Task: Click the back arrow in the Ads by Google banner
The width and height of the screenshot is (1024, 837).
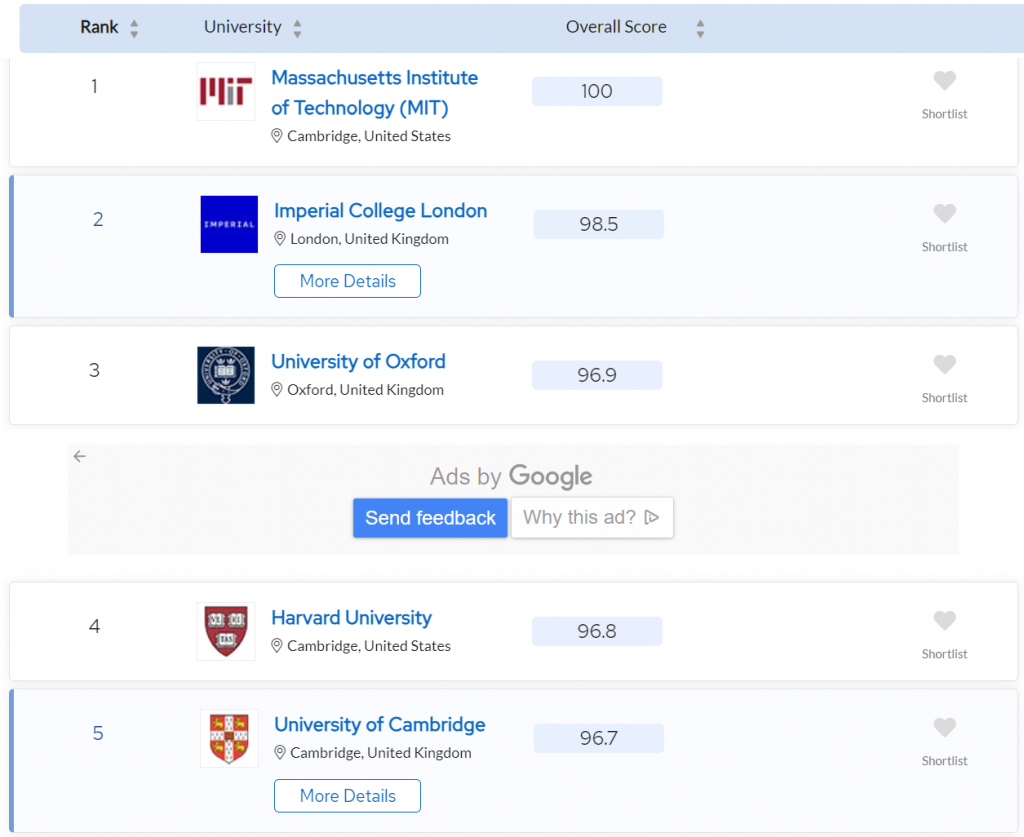Action: (80, 456)
